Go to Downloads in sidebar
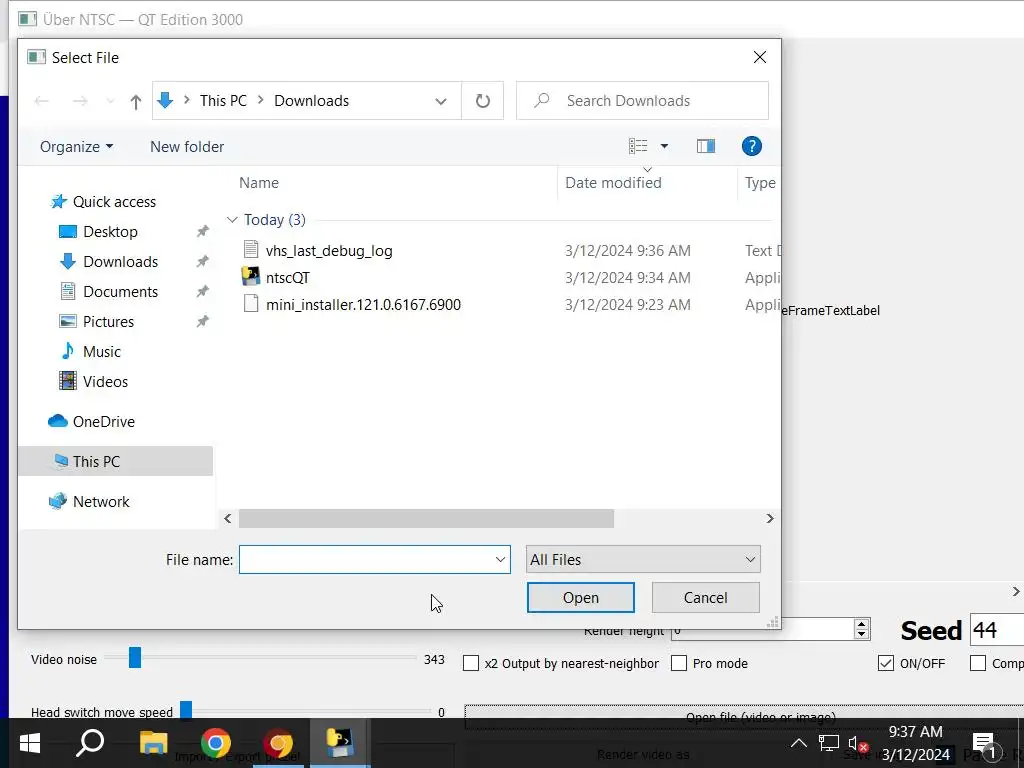This screenshot has width=1024, height=768. coord(120,262)
